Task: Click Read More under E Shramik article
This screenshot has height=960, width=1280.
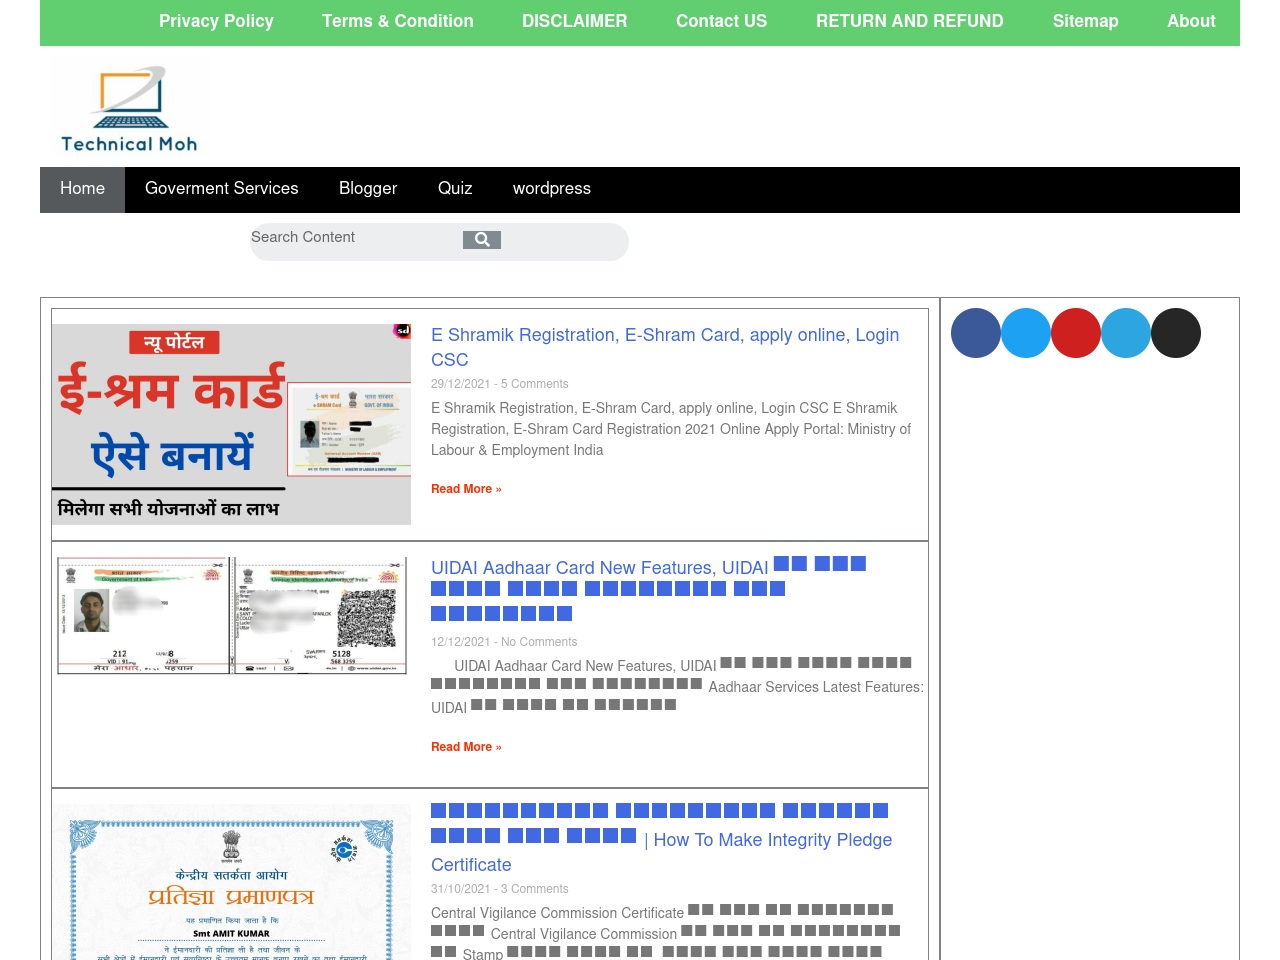Action: point(466,489)
